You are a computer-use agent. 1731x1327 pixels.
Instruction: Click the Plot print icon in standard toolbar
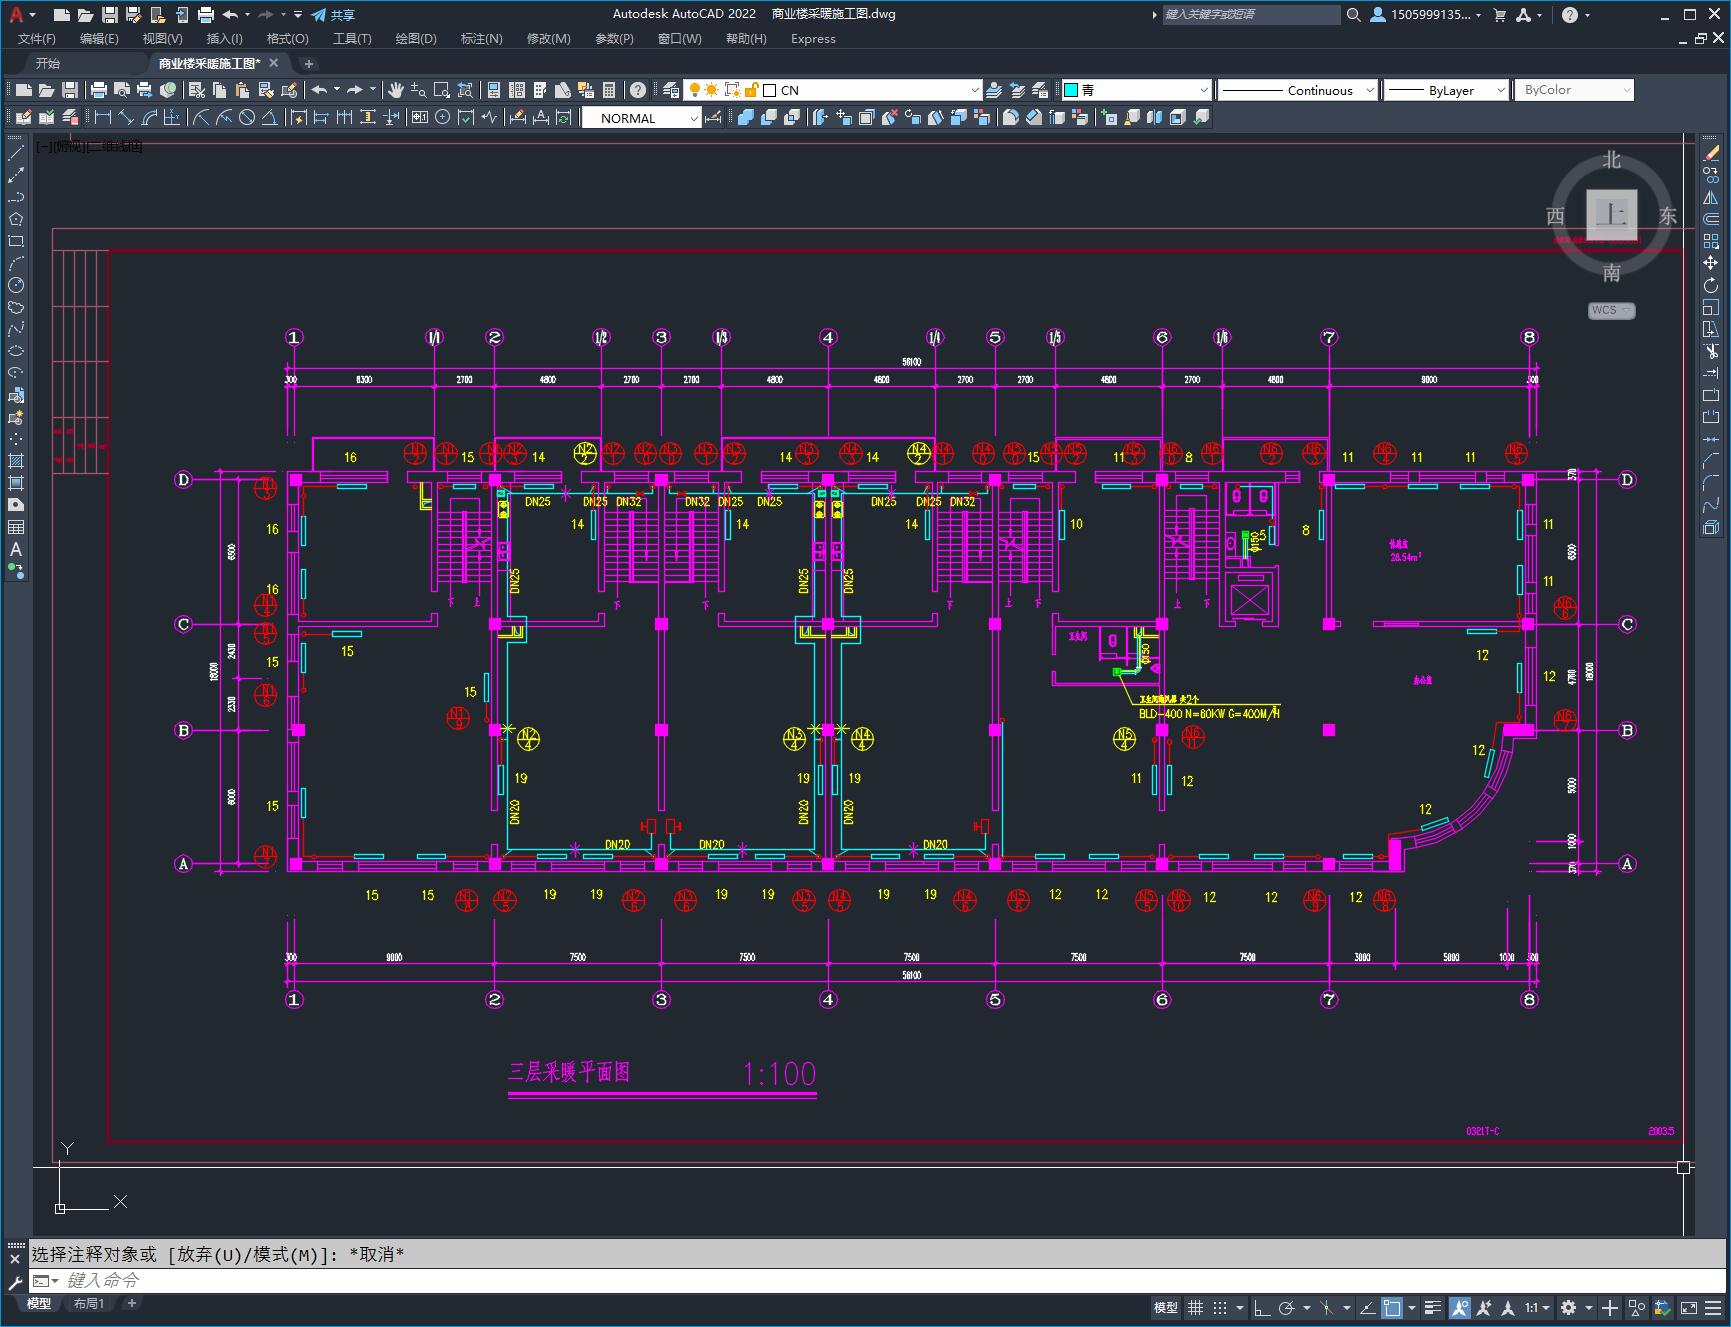point(98,90)
